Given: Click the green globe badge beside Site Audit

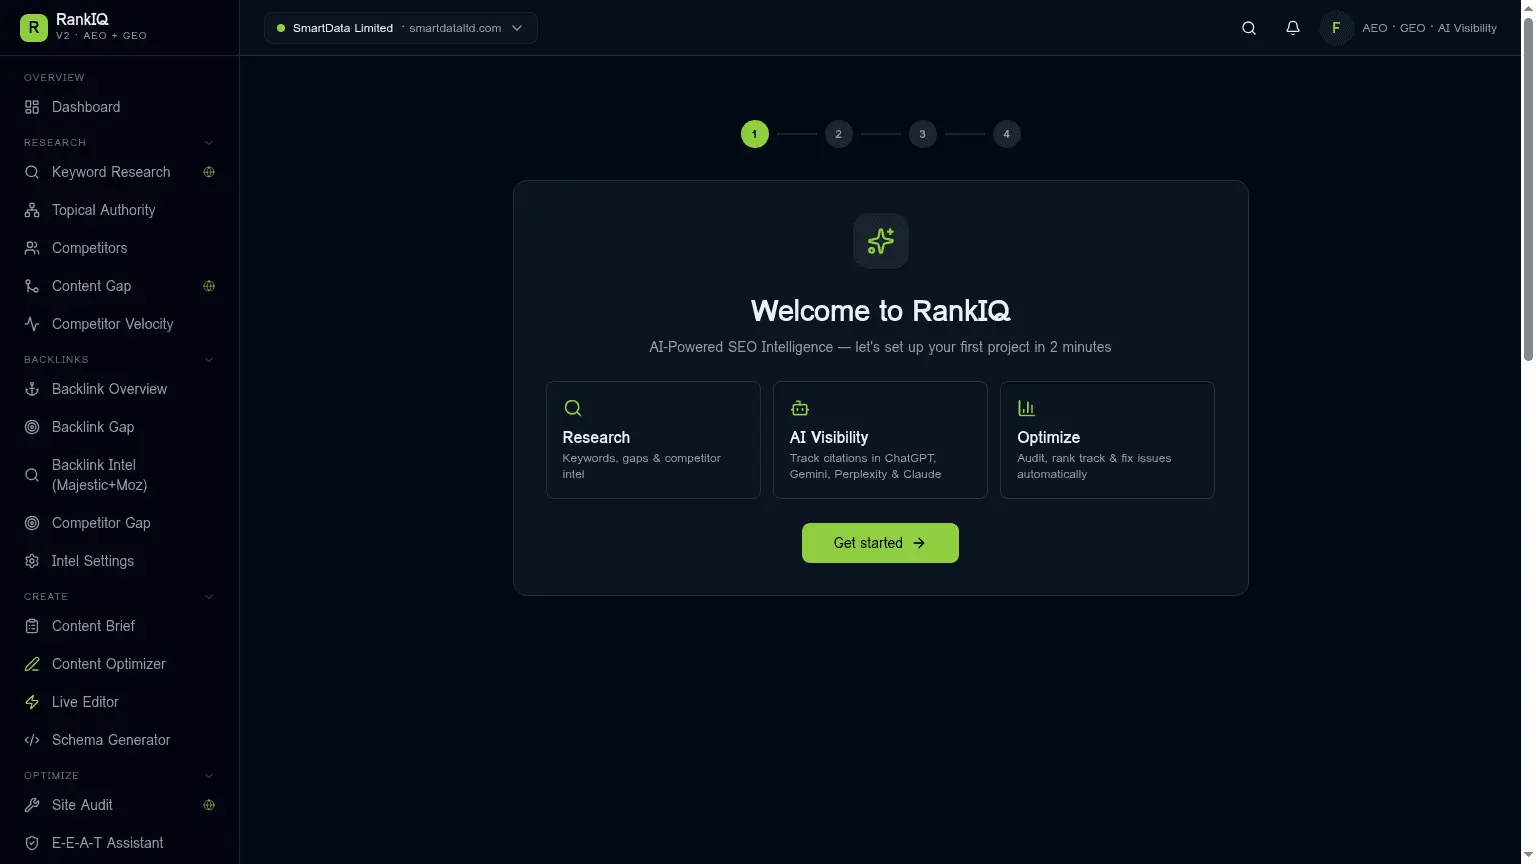Looking at the screenshot, I should [209, 805].
